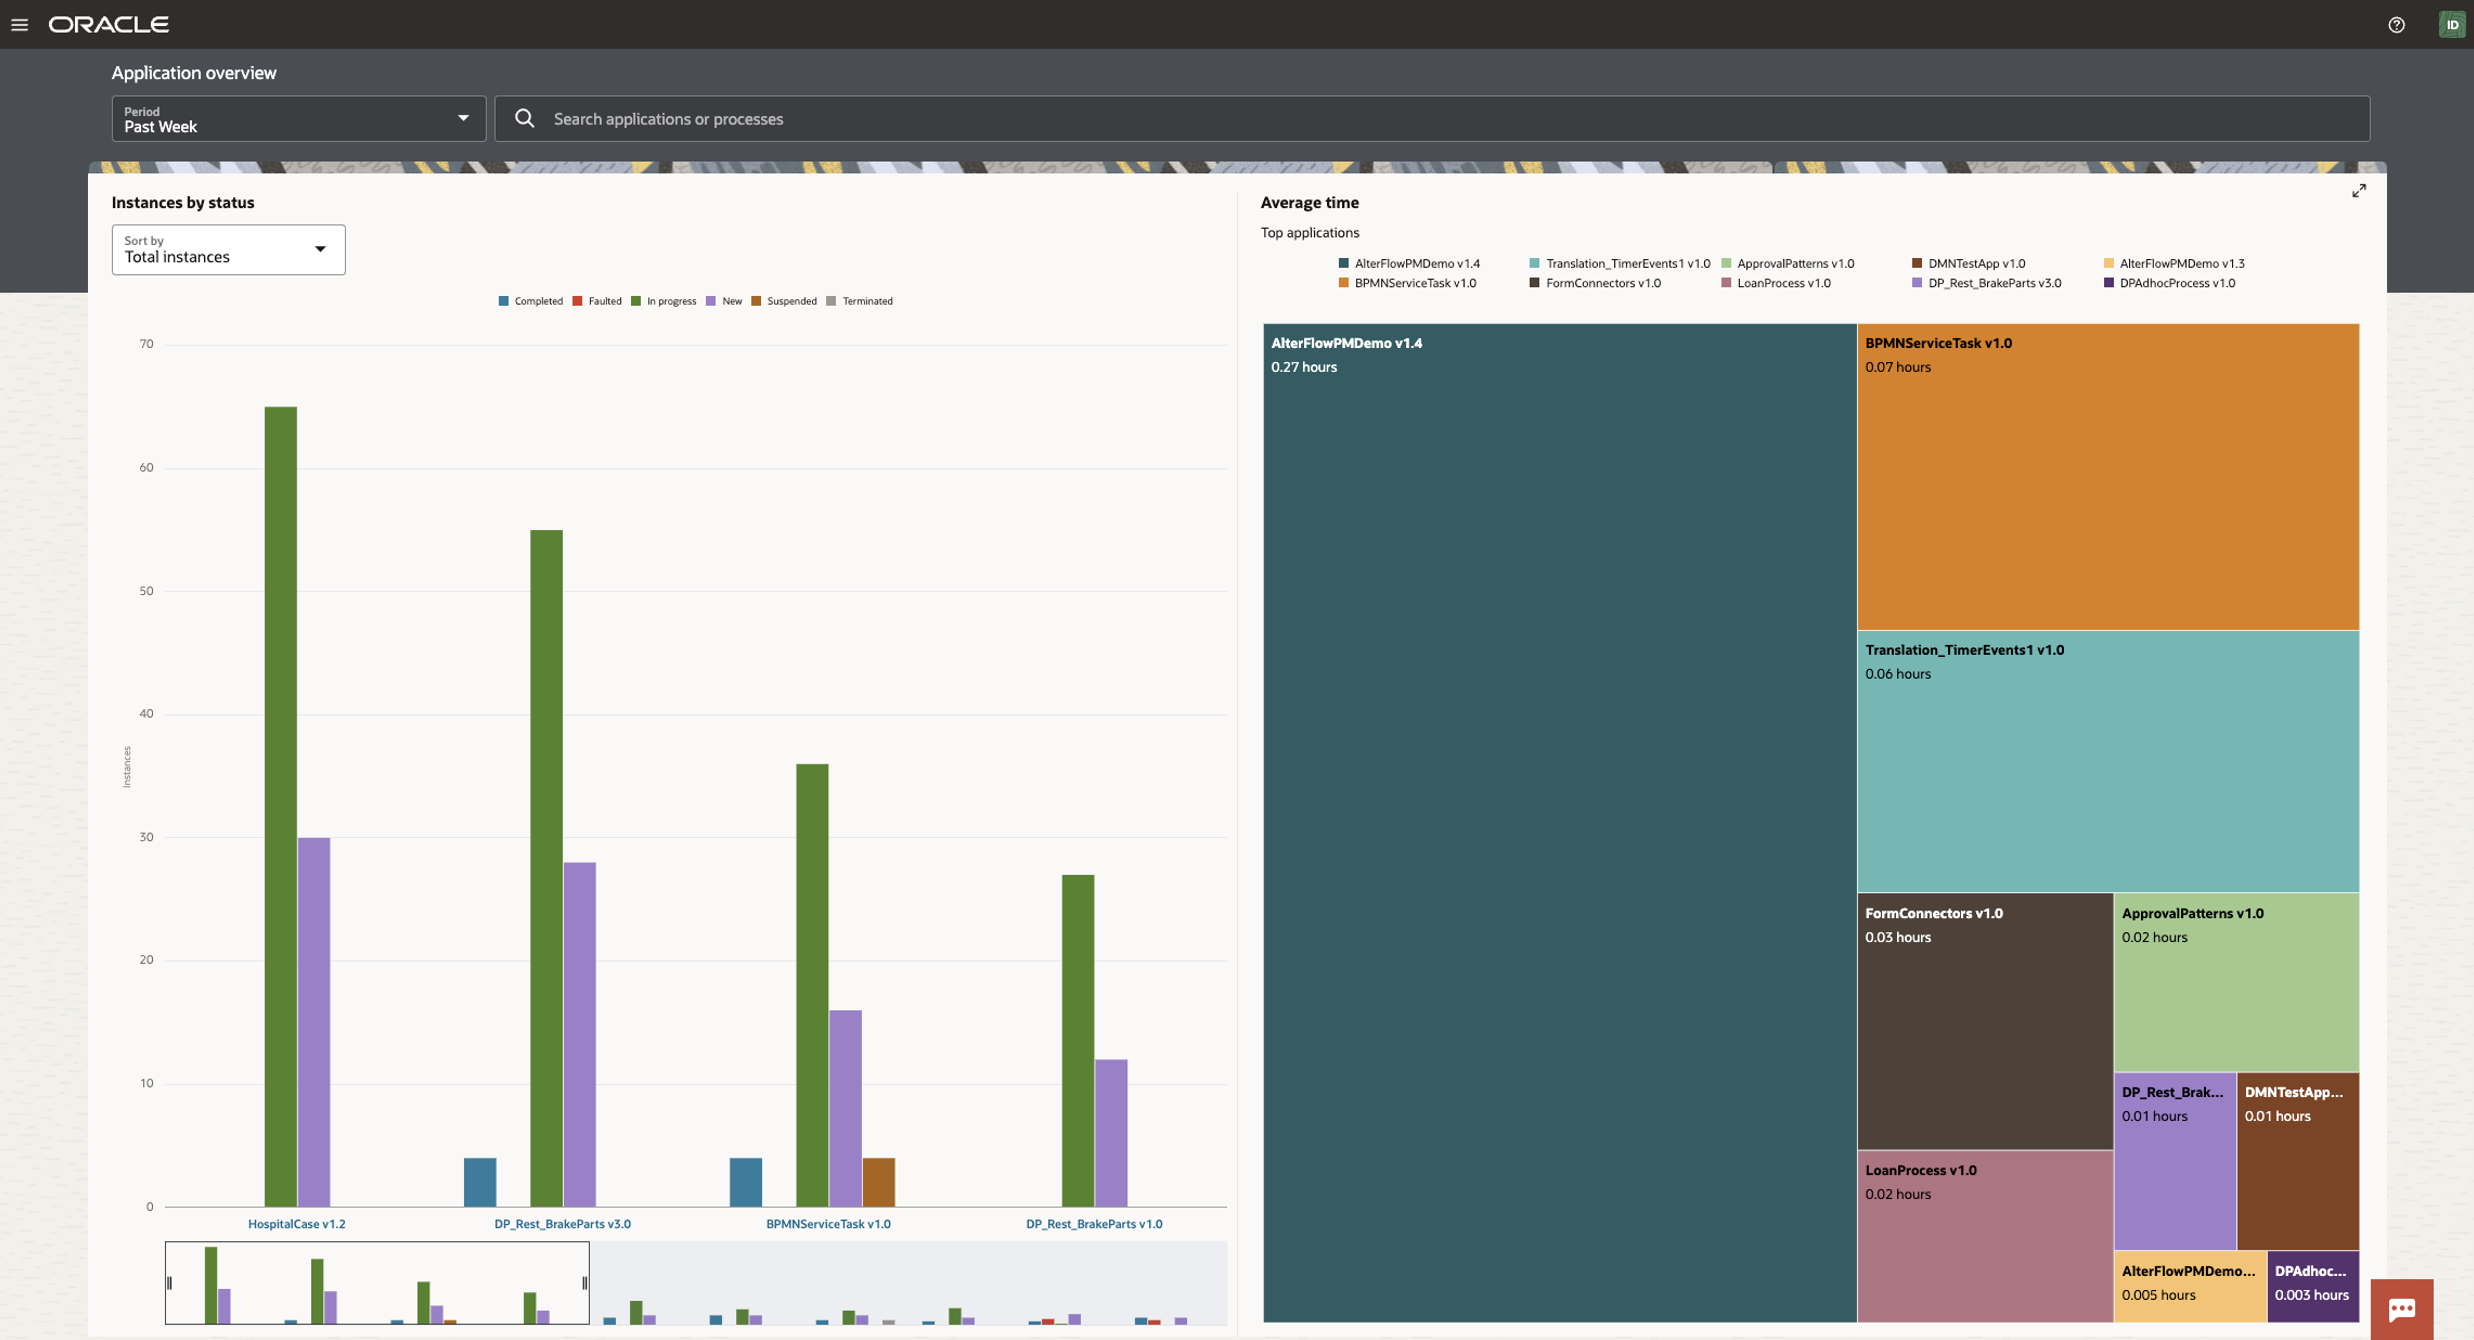Expand the Average time panel to fullscreen
This screenshot has width=2474, height=1340.
click(x=2359, y=190)
